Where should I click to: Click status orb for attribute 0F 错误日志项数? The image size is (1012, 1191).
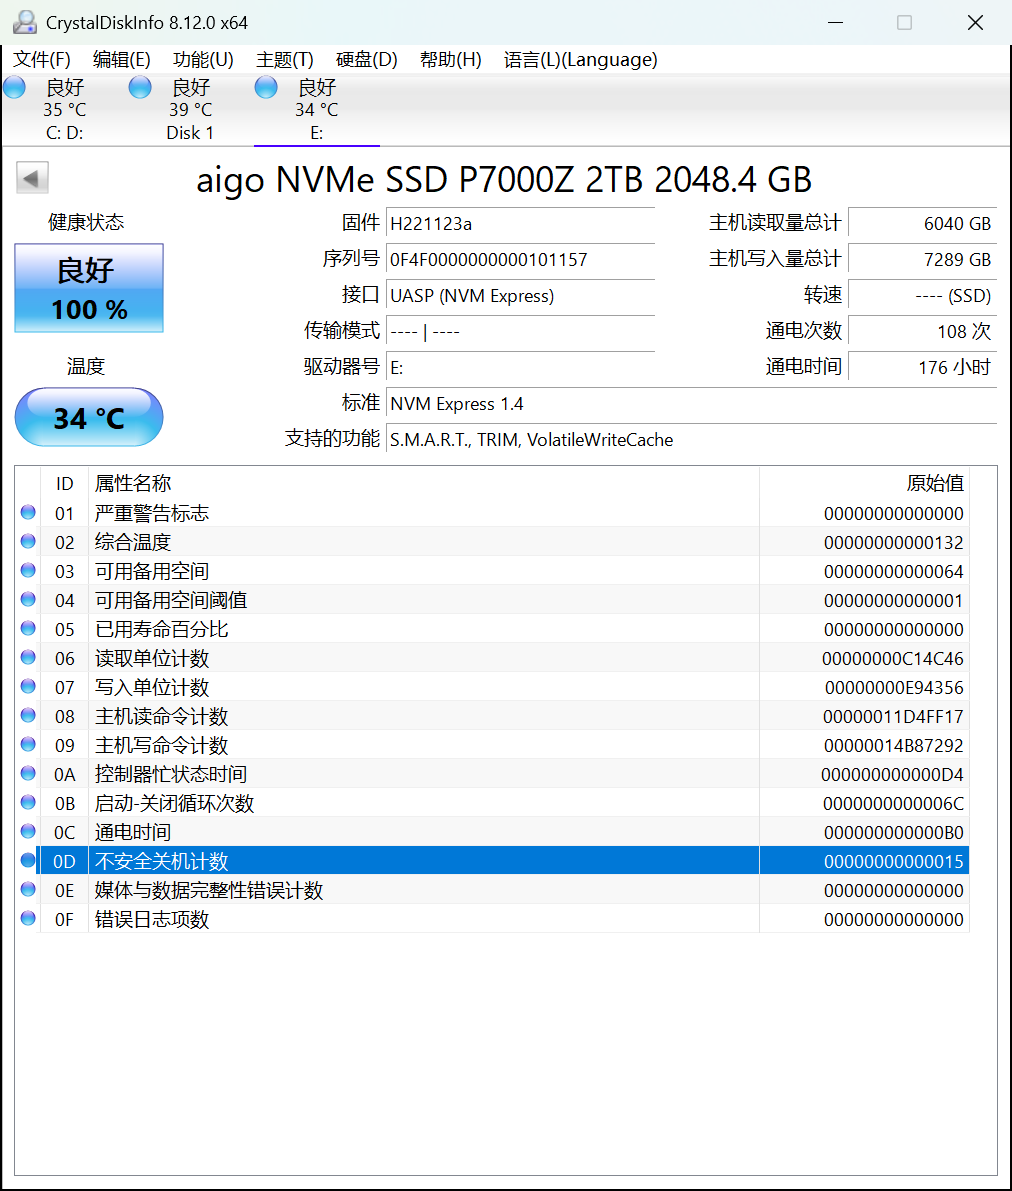pyautogui.click(x=28, y=919)
